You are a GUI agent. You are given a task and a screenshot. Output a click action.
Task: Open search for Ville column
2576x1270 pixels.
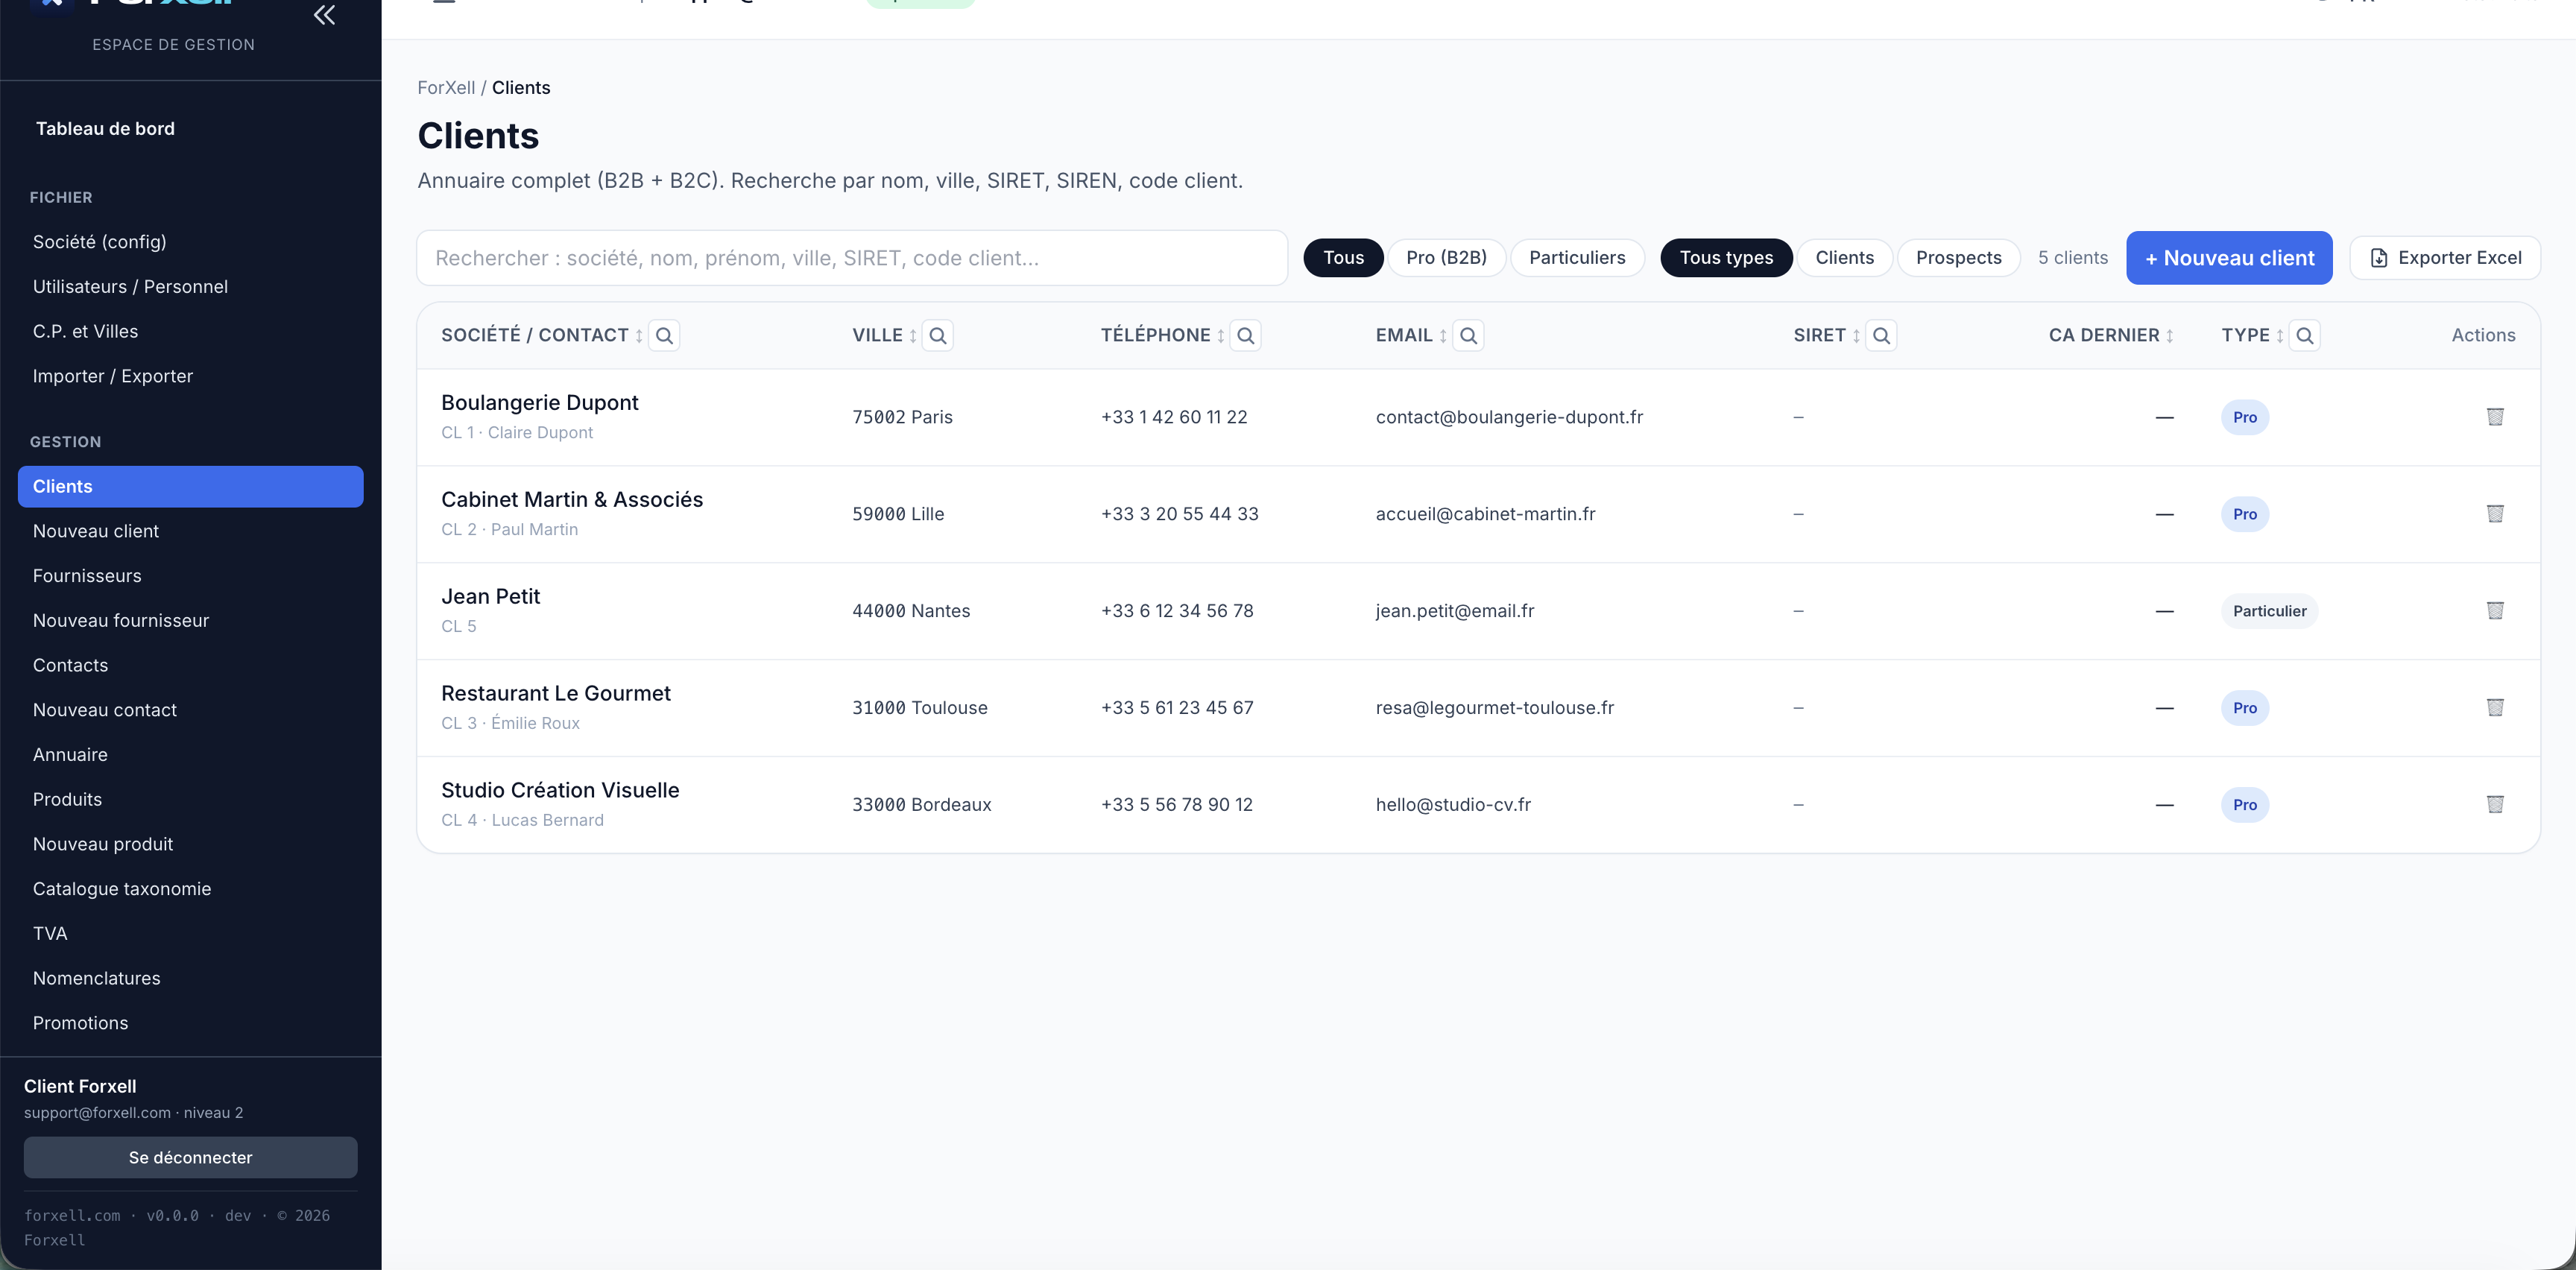tap(938, 336)
